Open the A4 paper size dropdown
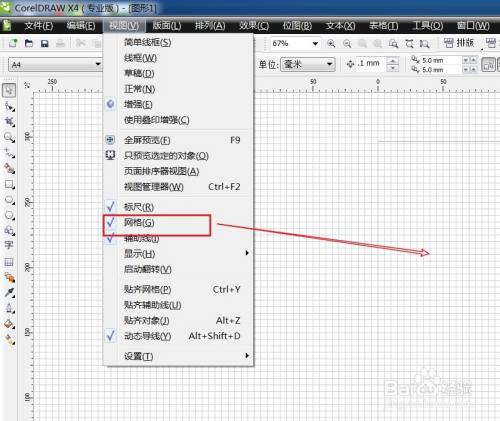This screenshot has width=500, height=421. (98, 64)
